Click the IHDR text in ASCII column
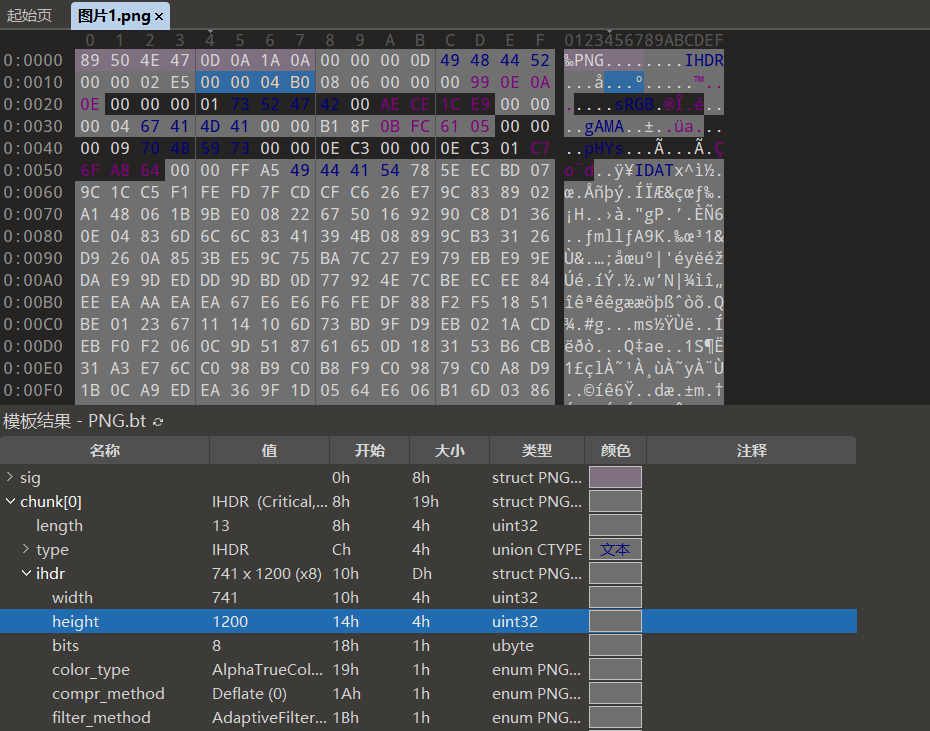The image size is (930, 731). coord(704,61)
